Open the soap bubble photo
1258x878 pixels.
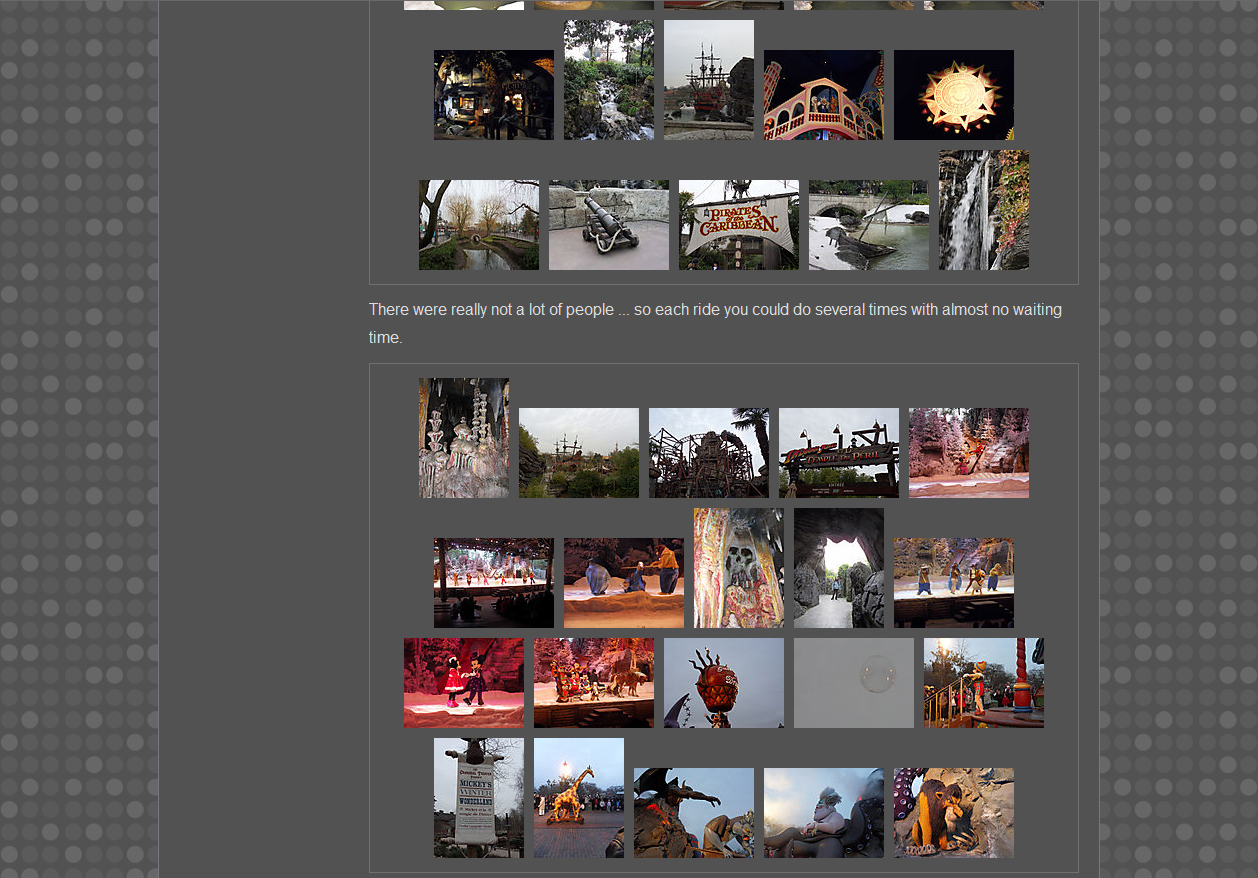(853, 683)
